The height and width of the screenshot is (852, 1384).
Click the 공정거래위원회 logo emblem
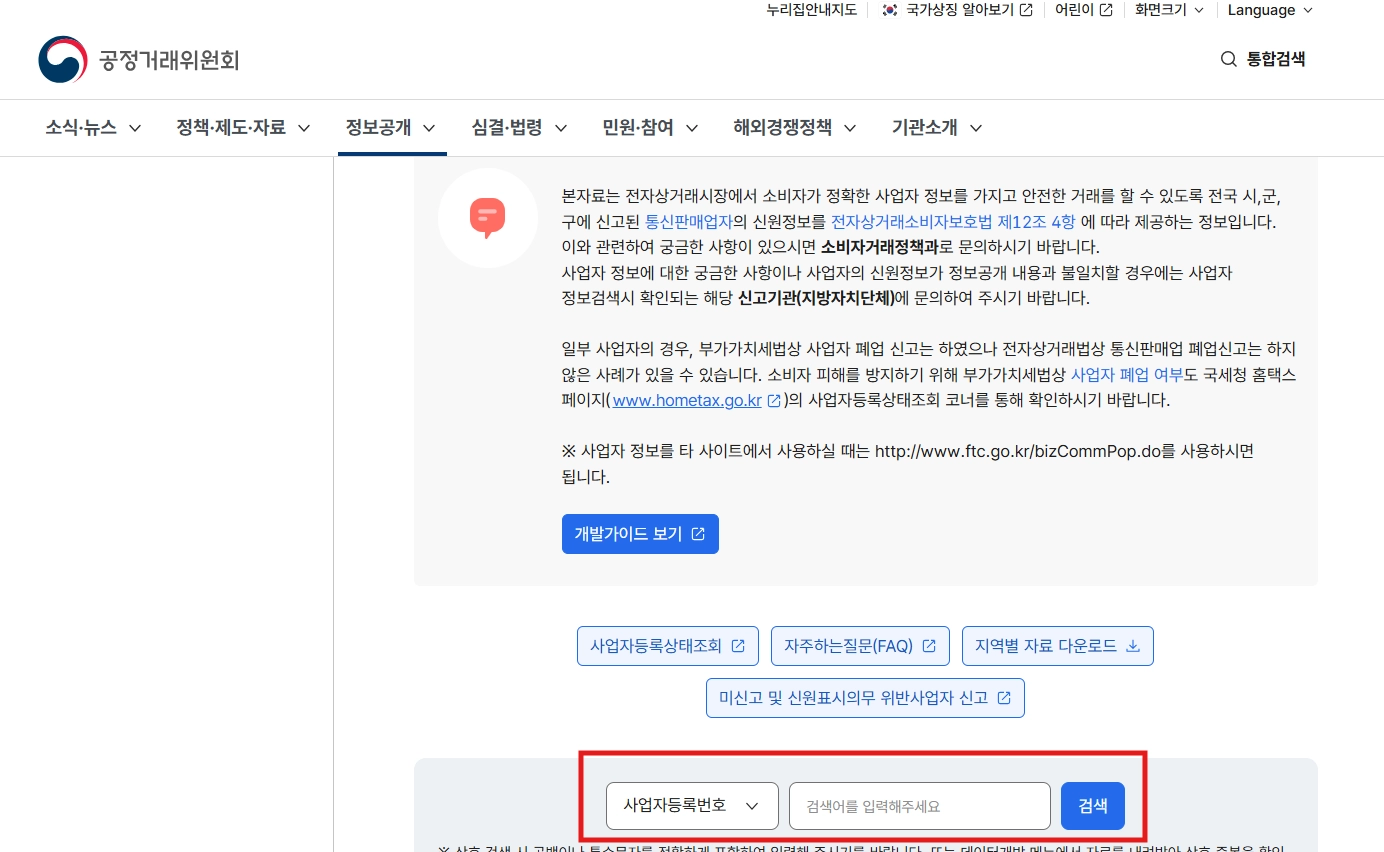tap(63, 60)
